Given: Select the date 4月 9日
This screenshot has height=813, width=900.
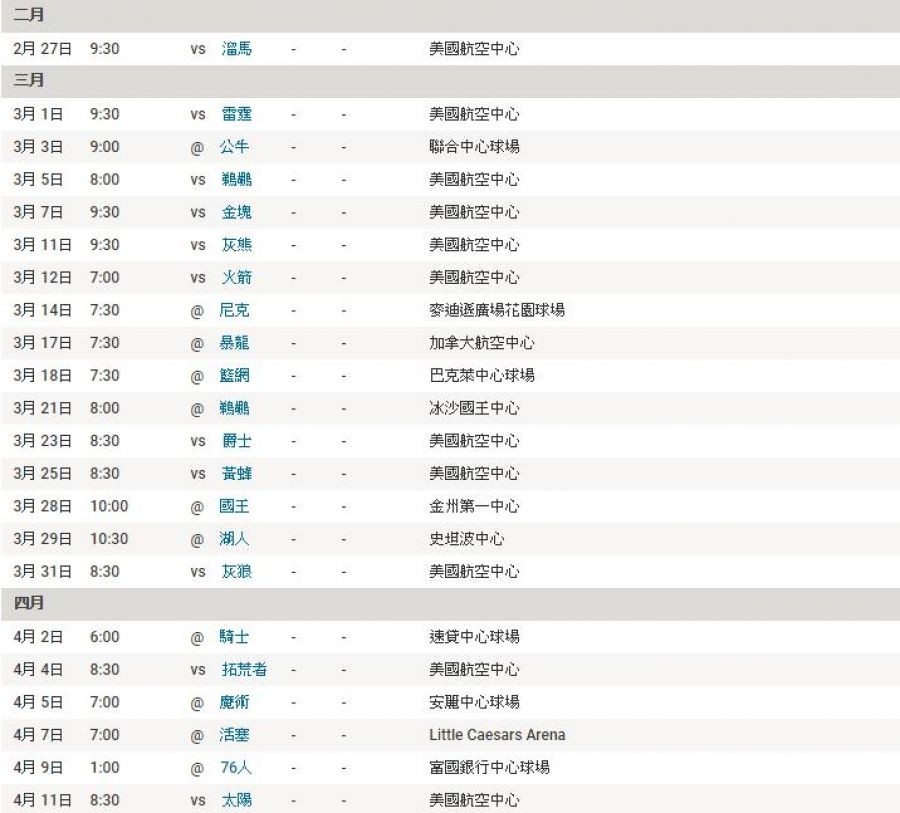Looking at the screenshot, I should pos(38,768).
